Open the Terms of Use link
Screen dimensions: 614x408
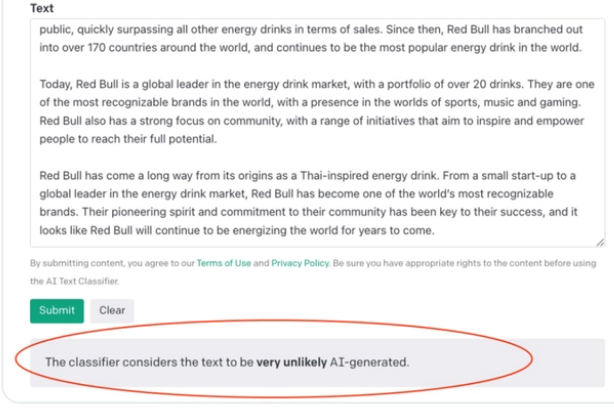(x=224, y=263)
